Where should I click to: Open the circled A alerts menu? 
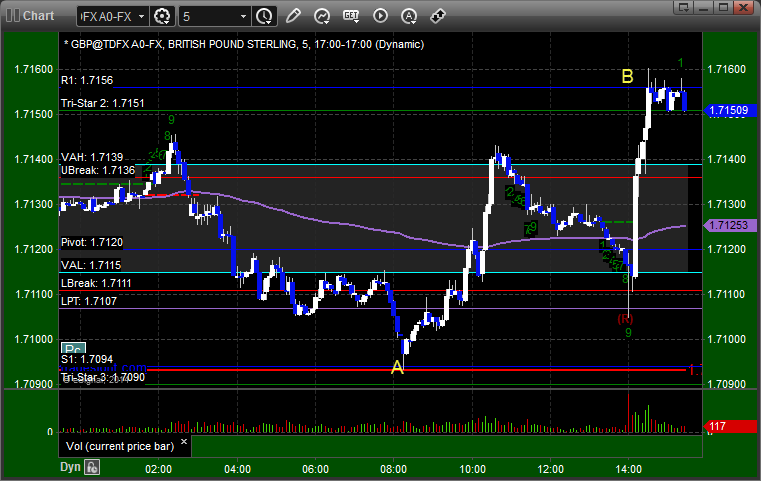409,16
